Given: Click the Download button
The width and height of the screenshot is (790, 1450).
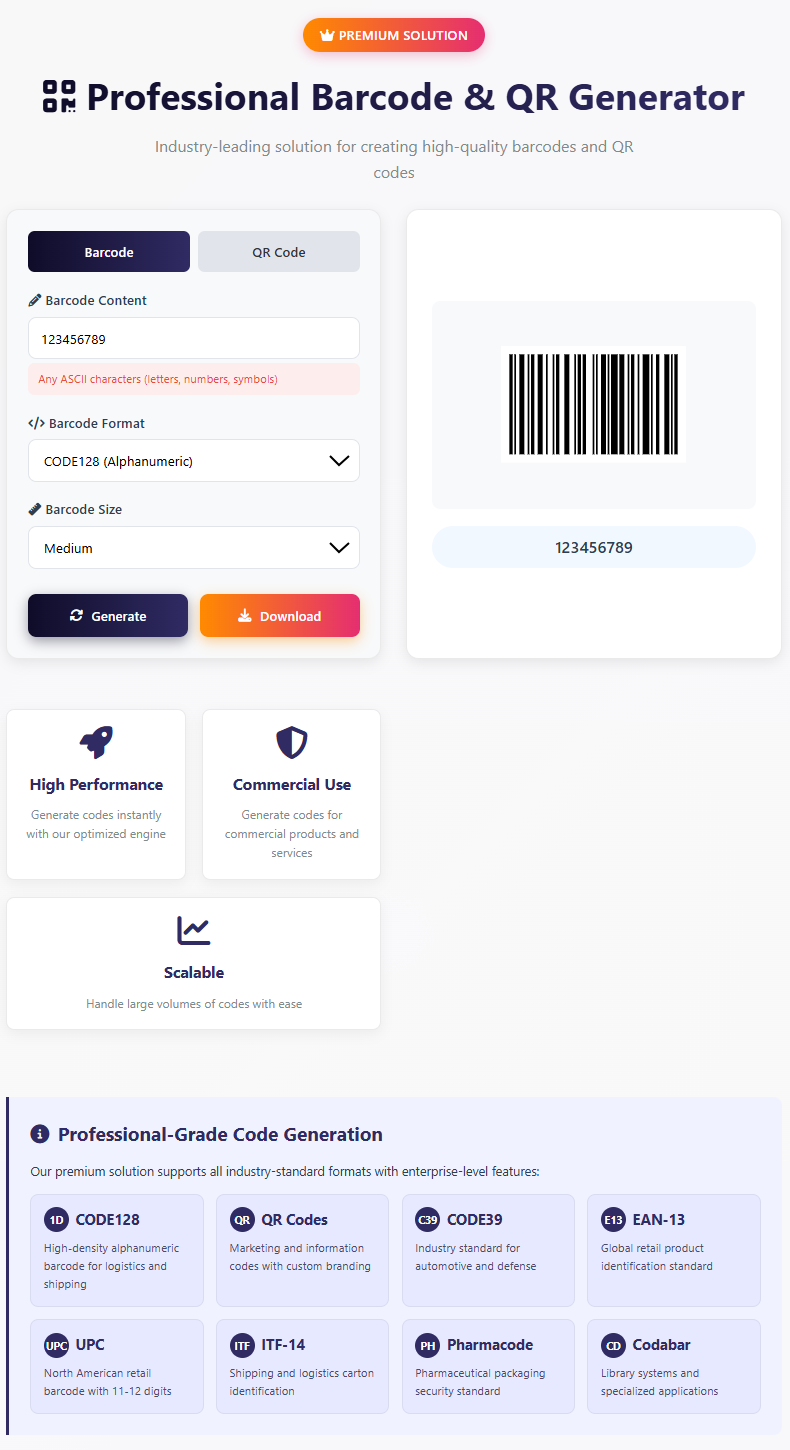Looking at the screenshot, I should tap(280, 616).
